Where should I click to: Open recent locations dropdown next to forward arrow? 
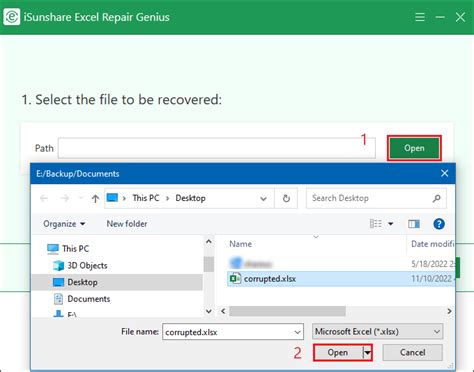(x=80, y=198)
